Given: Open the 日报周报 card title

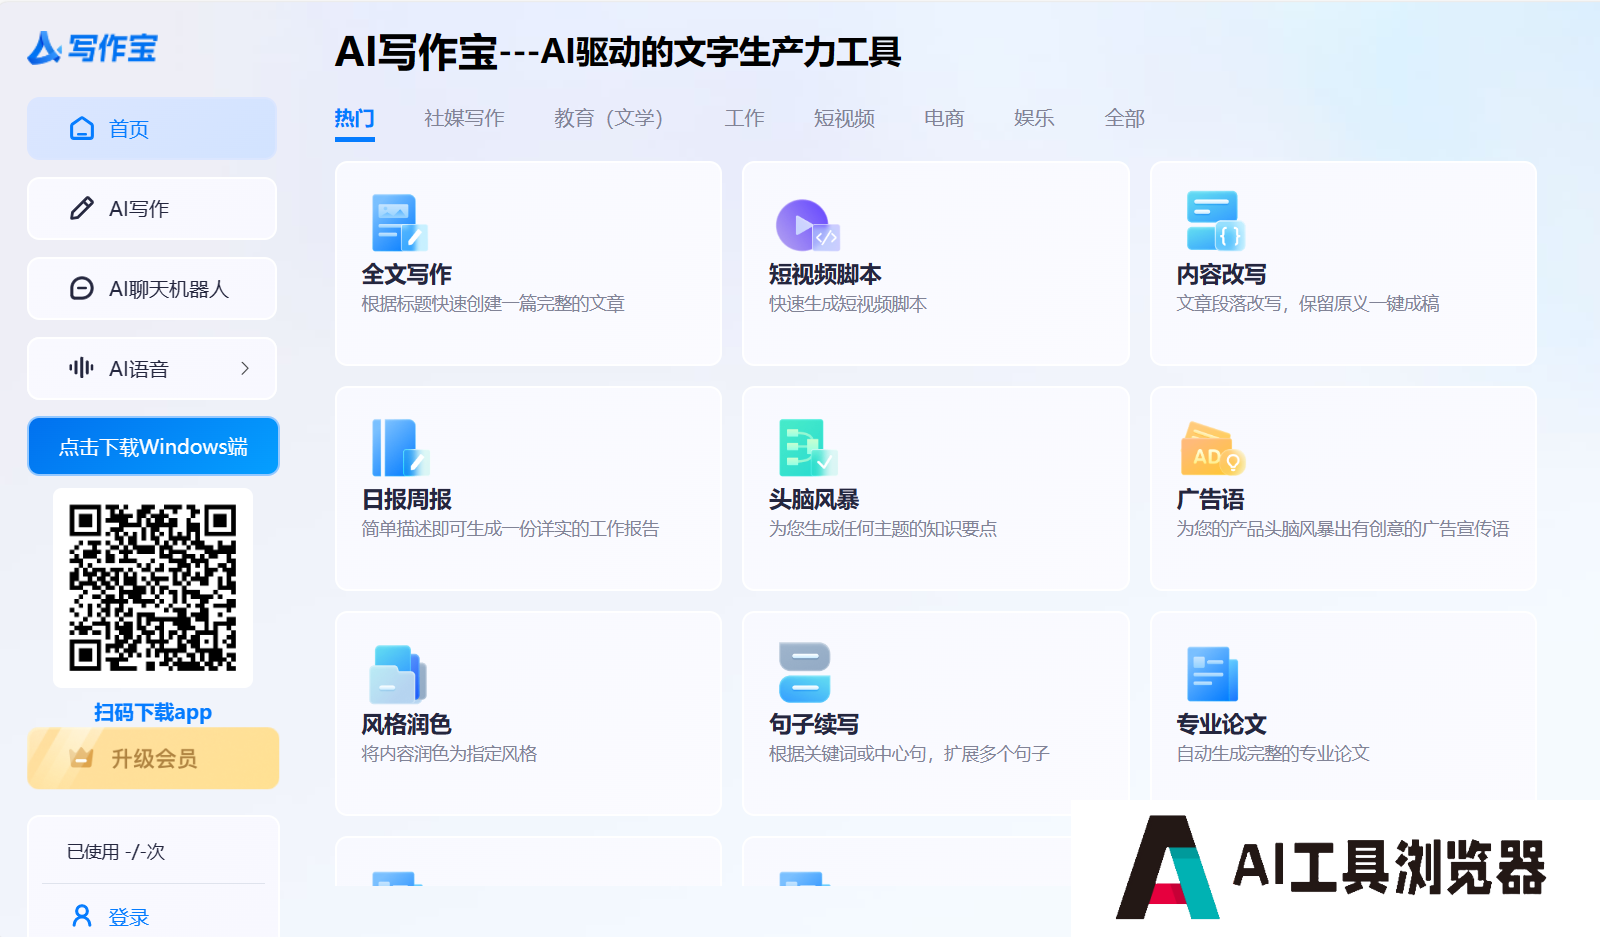Looking at the screenshot, I should click(x=406, y=499).
